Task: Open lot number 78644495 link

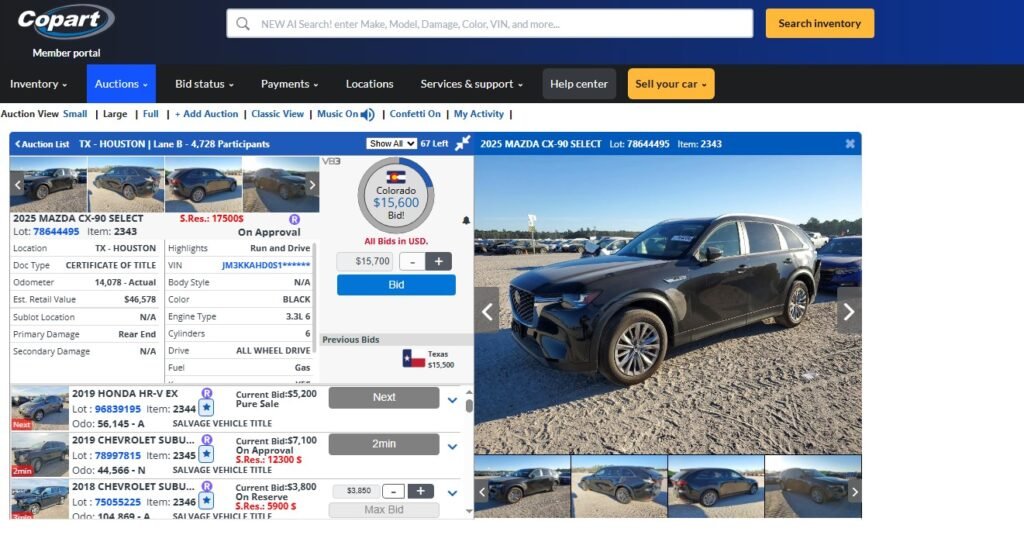Action: (56, 231)
